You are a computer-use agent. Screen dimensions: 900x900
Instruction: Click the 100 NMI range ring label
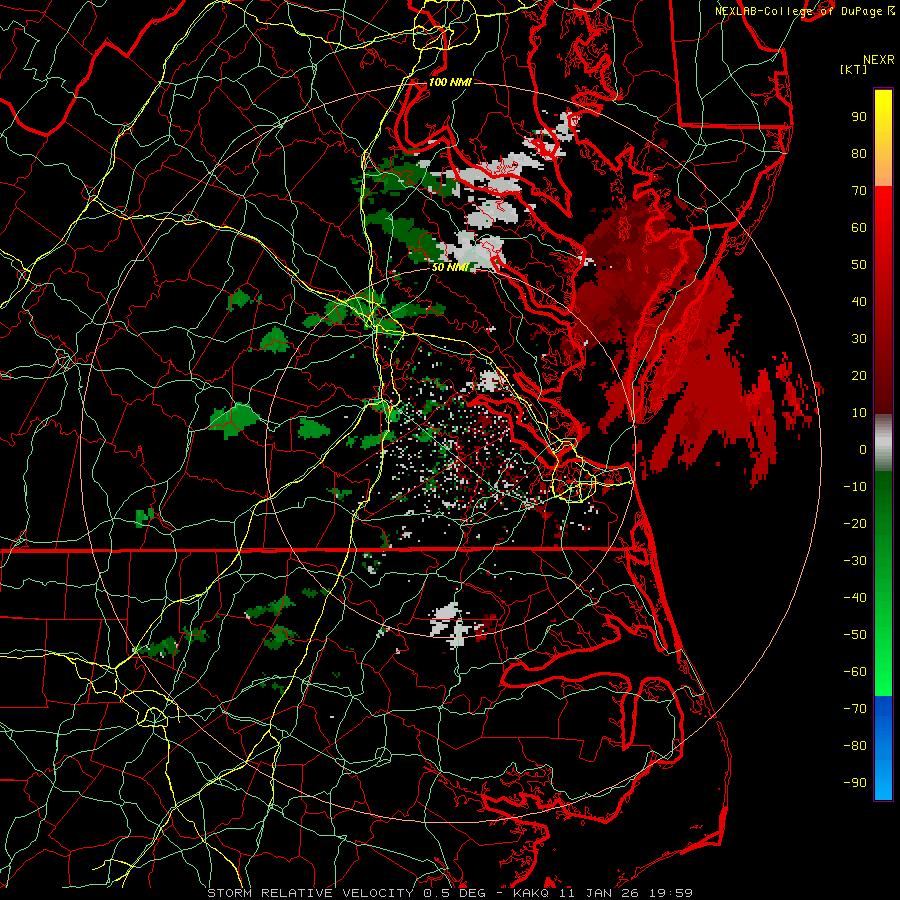pos(450,82)
